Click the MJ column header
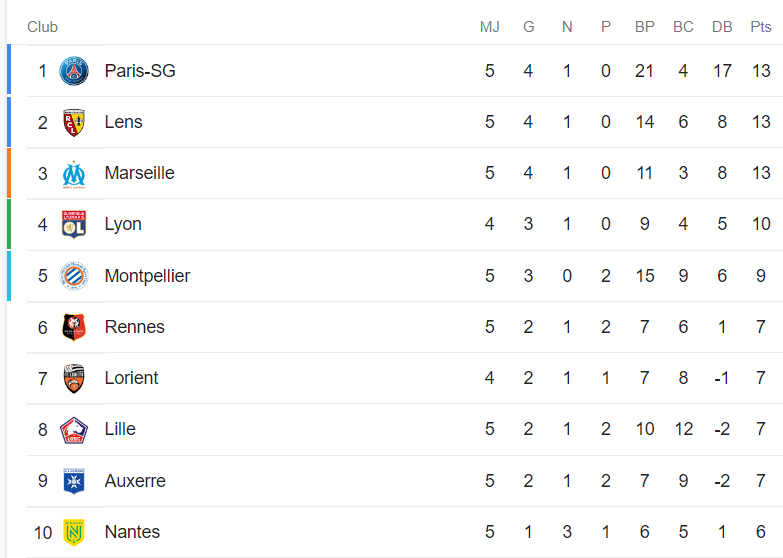 [x=489, y=27]
